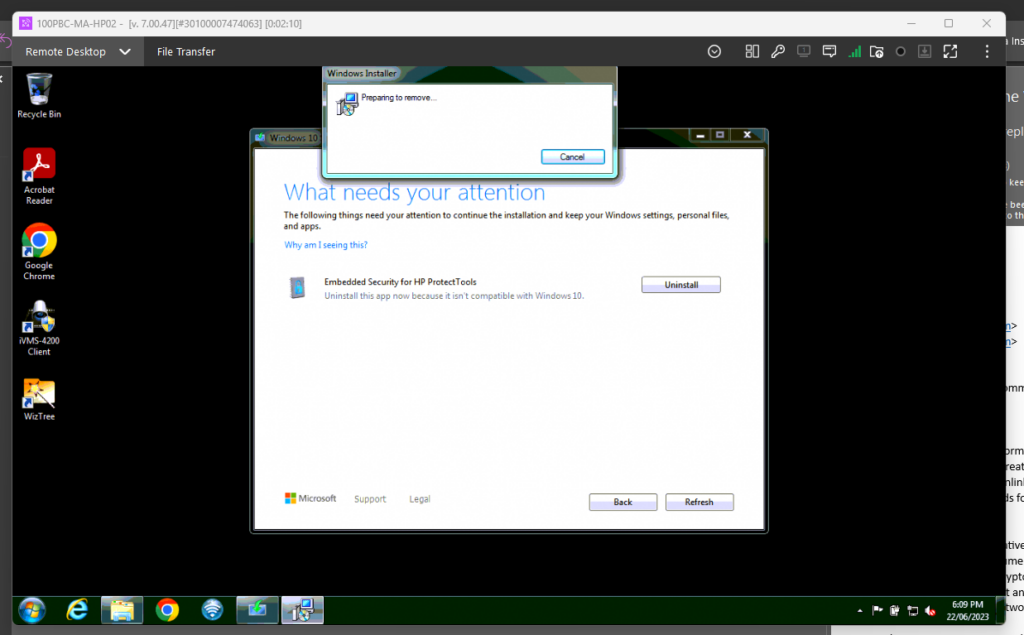Close the Windows 10 setup window
Image resolution: width=1024 pixels, height=635 pixels.
747,135
